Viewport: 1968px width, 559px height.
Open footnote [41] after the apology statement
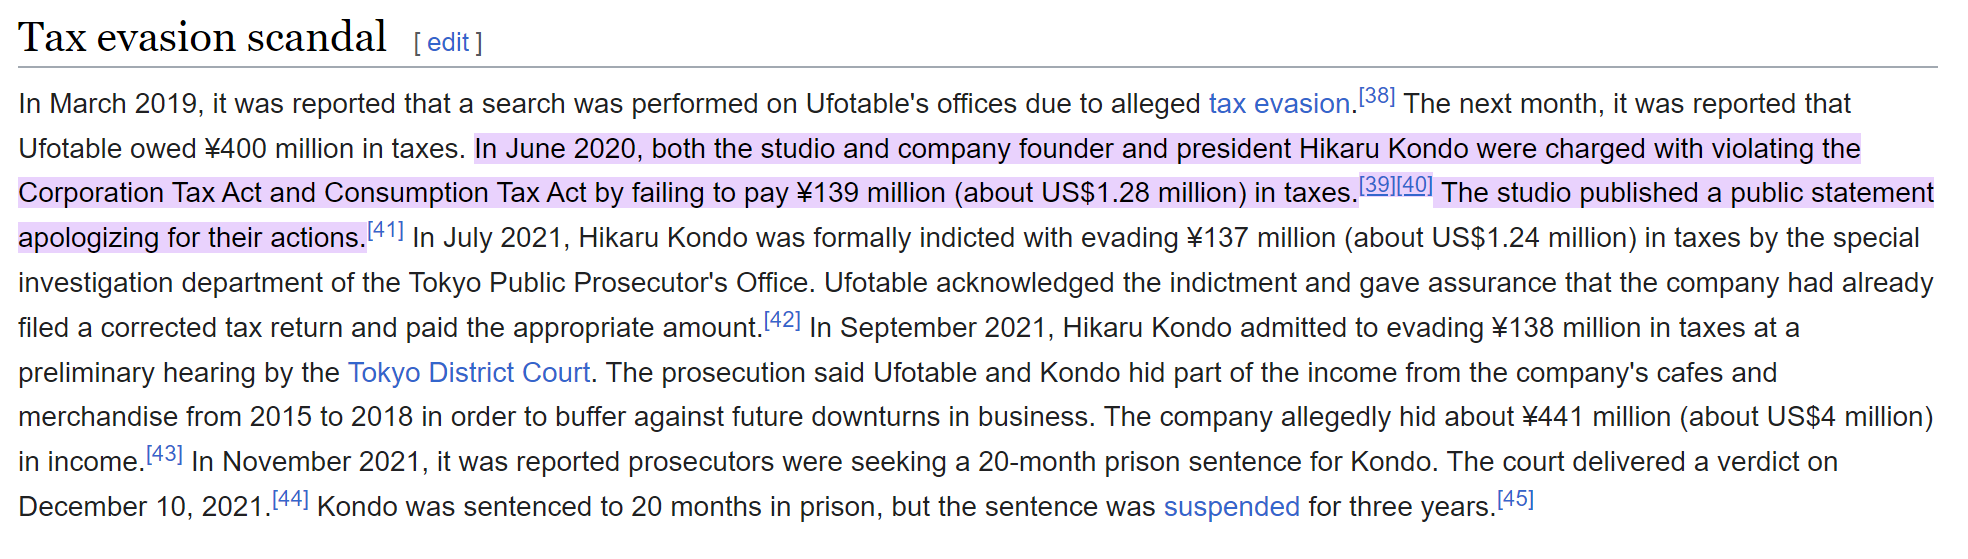(x=386, y=230)
